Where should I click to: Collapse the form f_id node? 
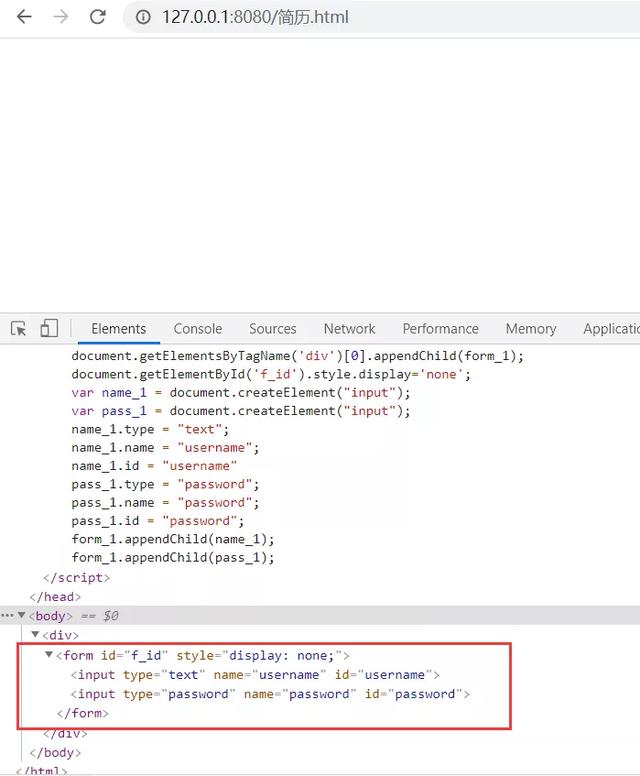click(49, 655)
